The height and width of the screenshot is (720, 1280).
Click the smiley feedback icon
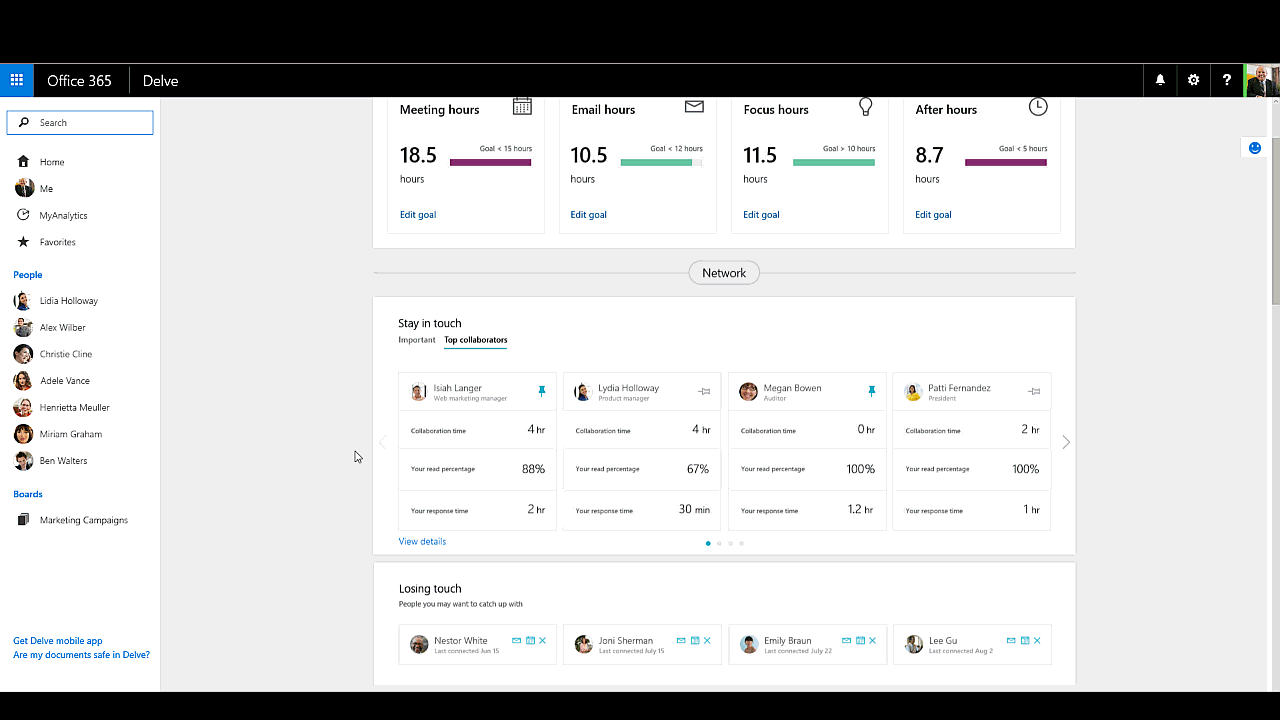(x=1255, y=148)
